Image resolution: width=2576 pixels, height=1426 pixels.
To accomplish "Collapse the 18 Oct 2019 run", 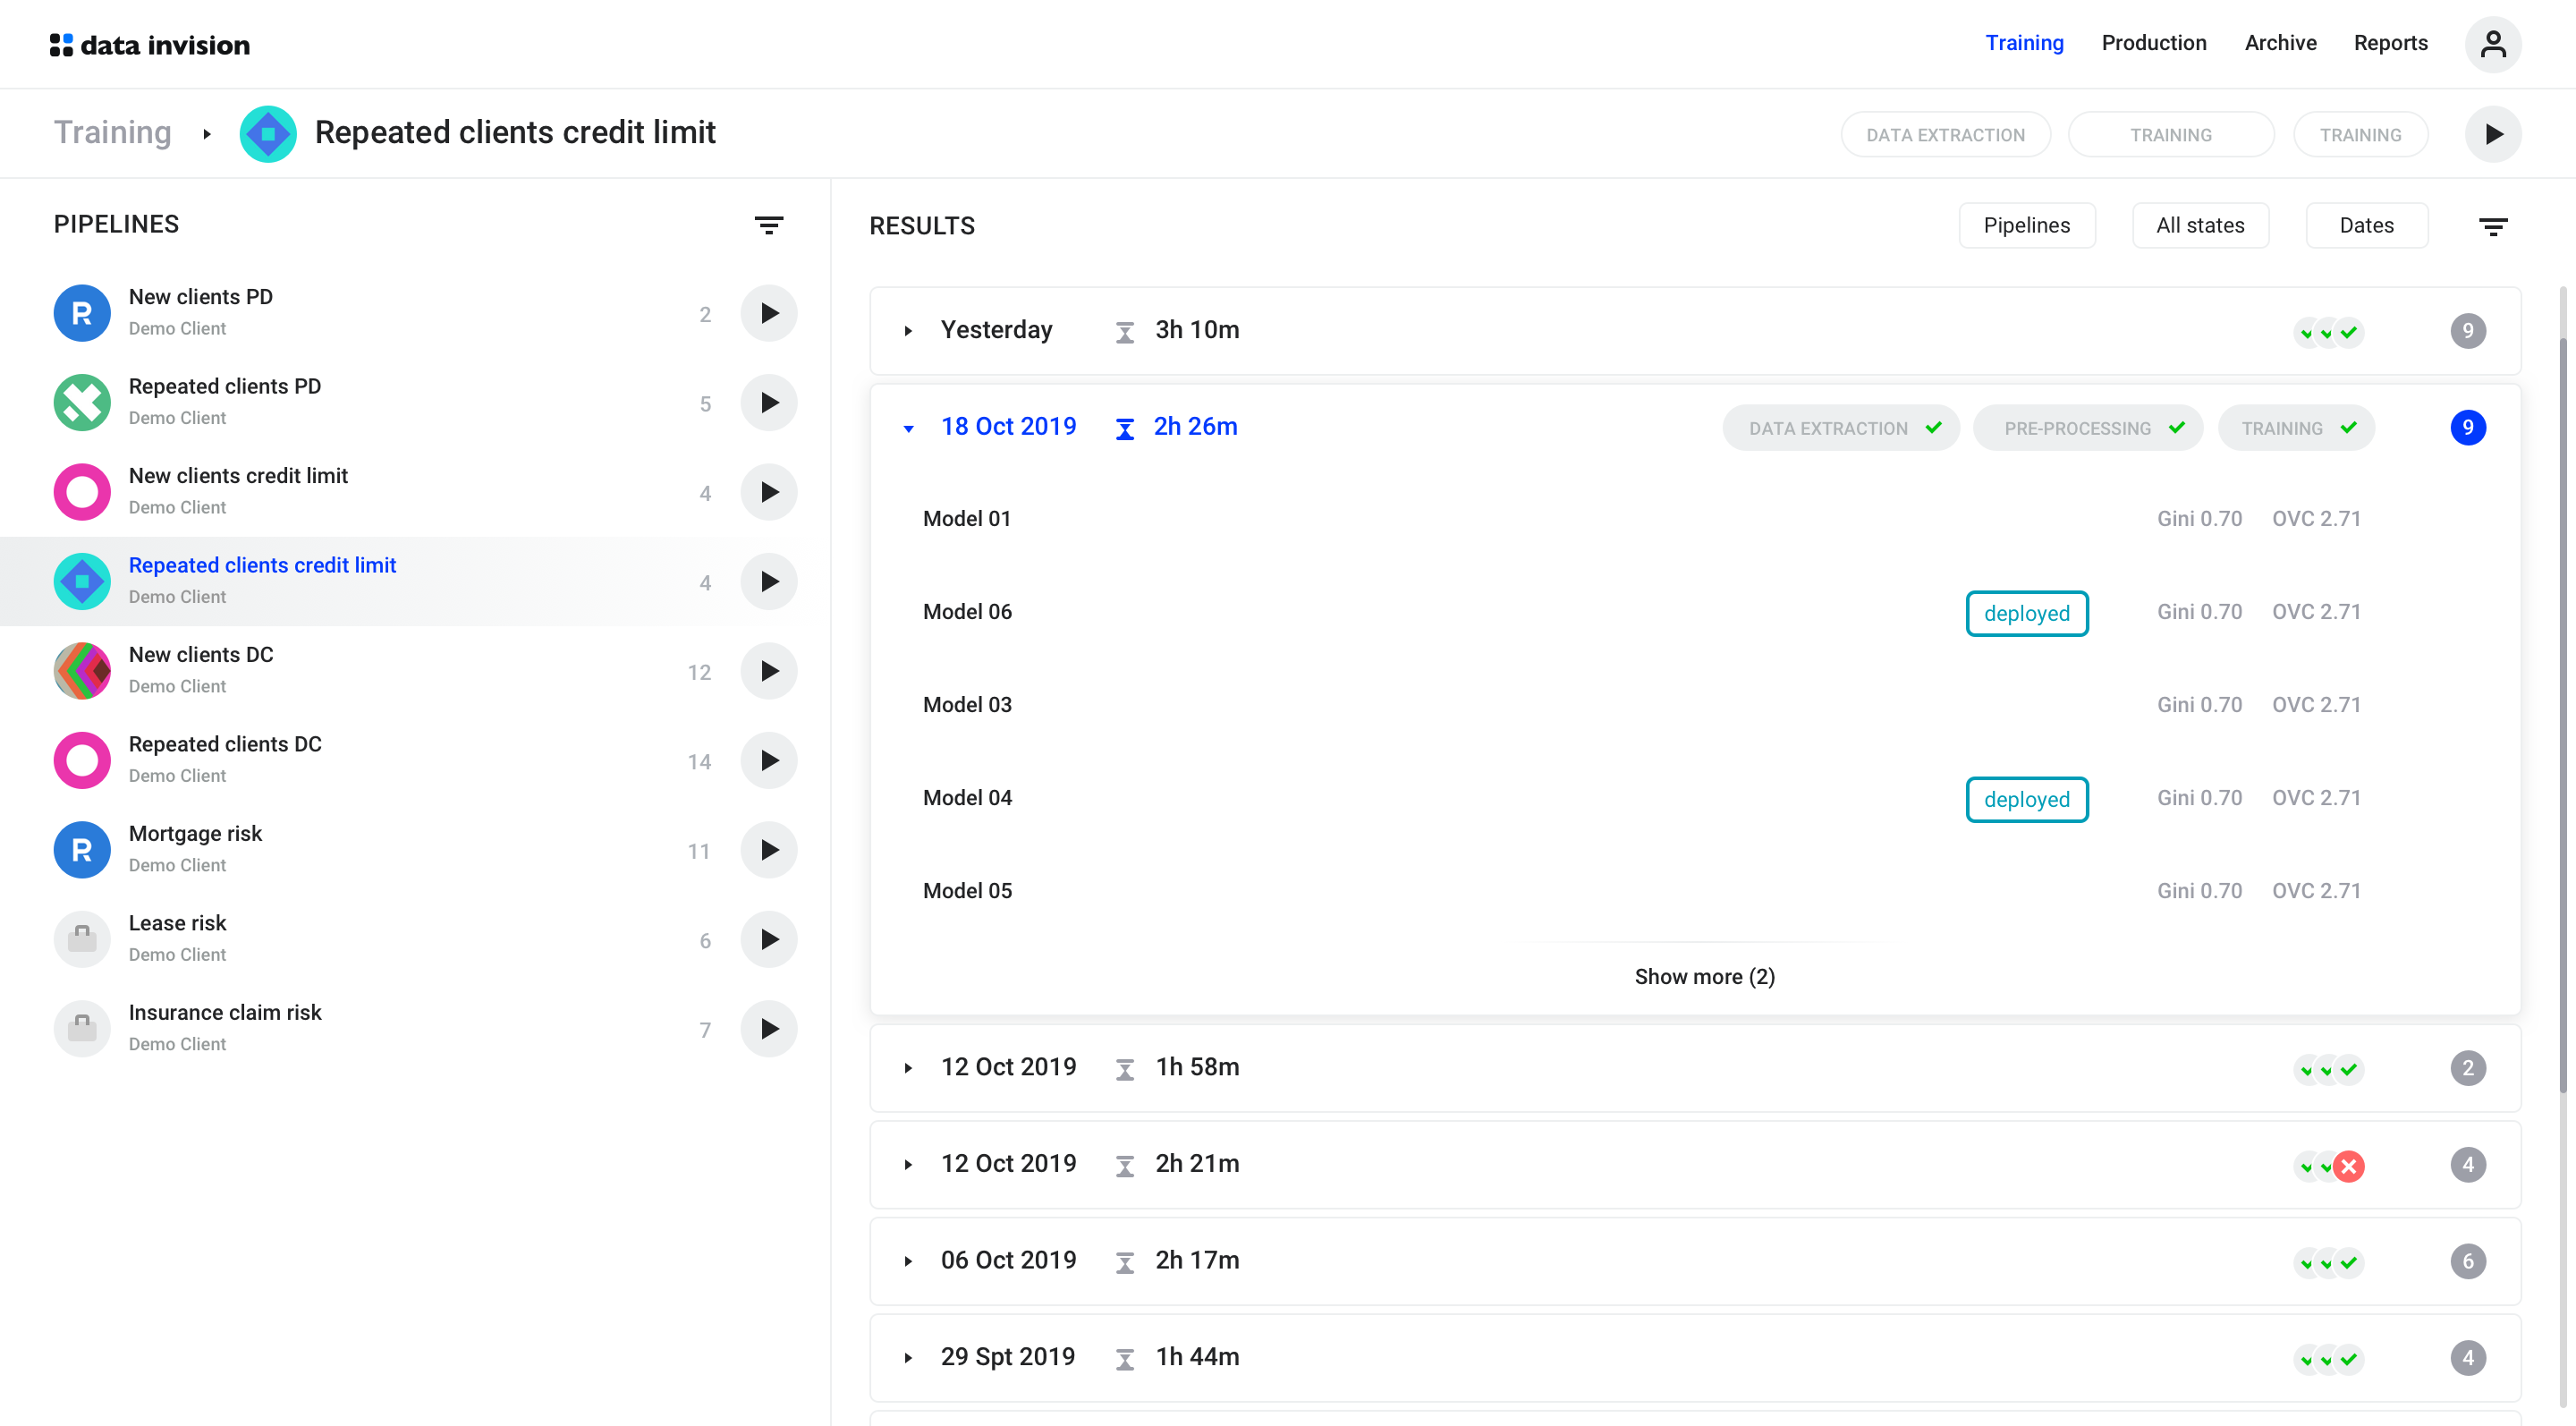I will 908,428.
